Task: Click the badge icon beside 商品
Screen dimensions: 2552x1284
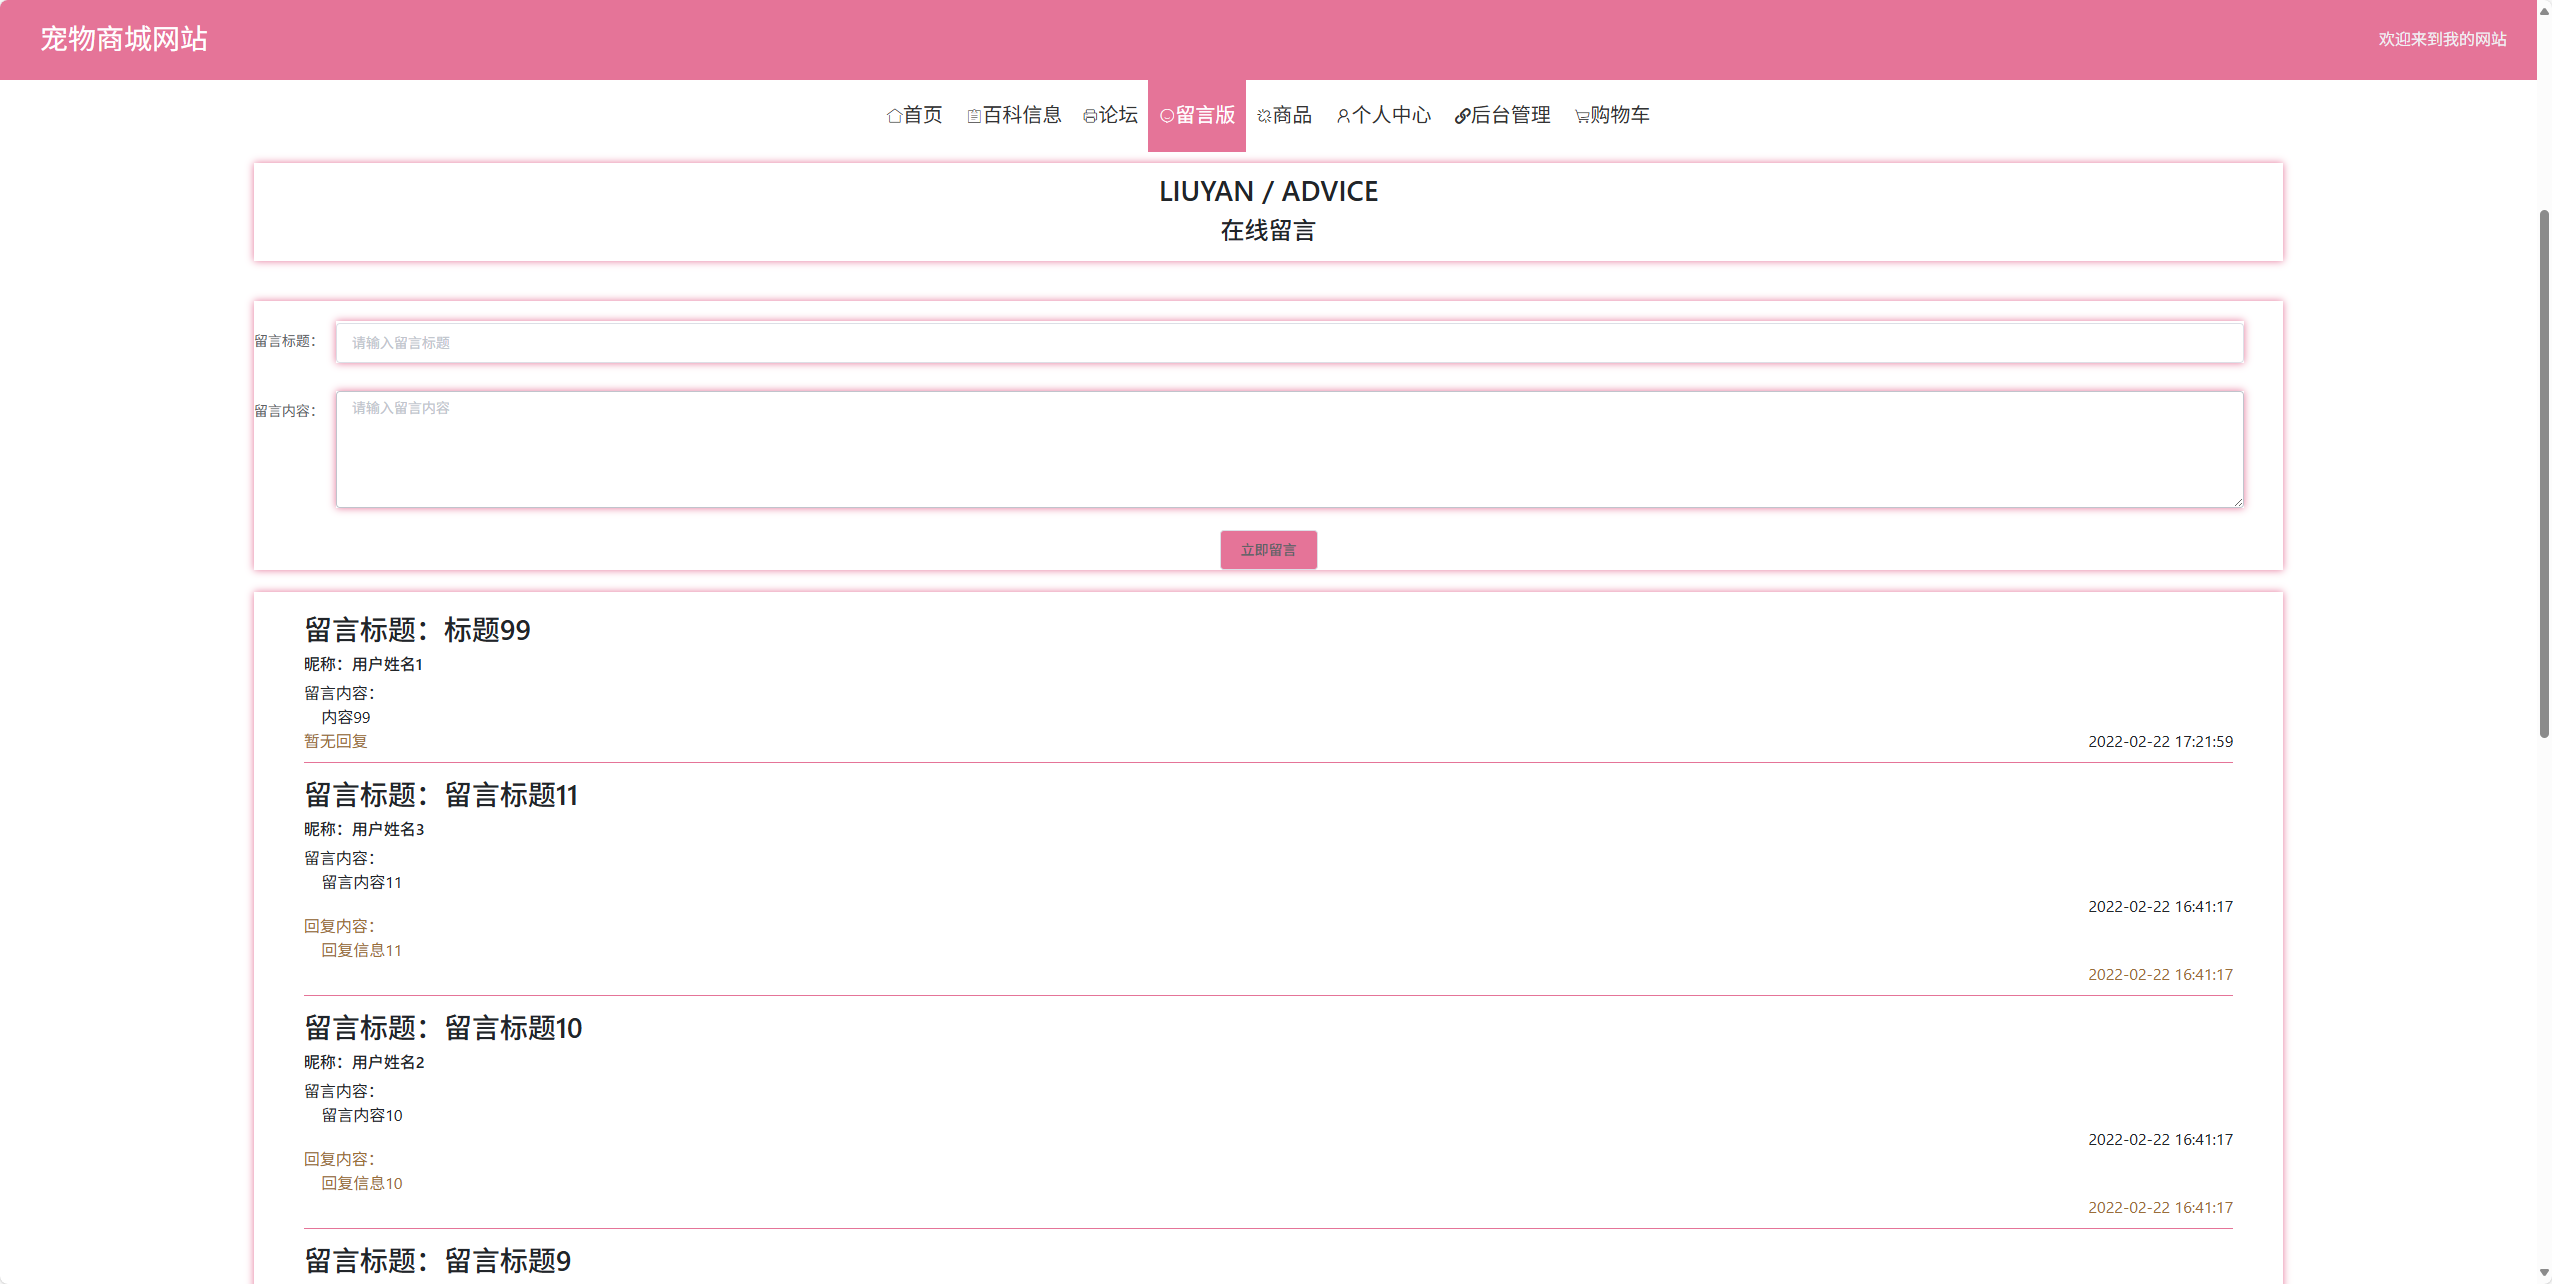Action: (x=1264, y=116)
